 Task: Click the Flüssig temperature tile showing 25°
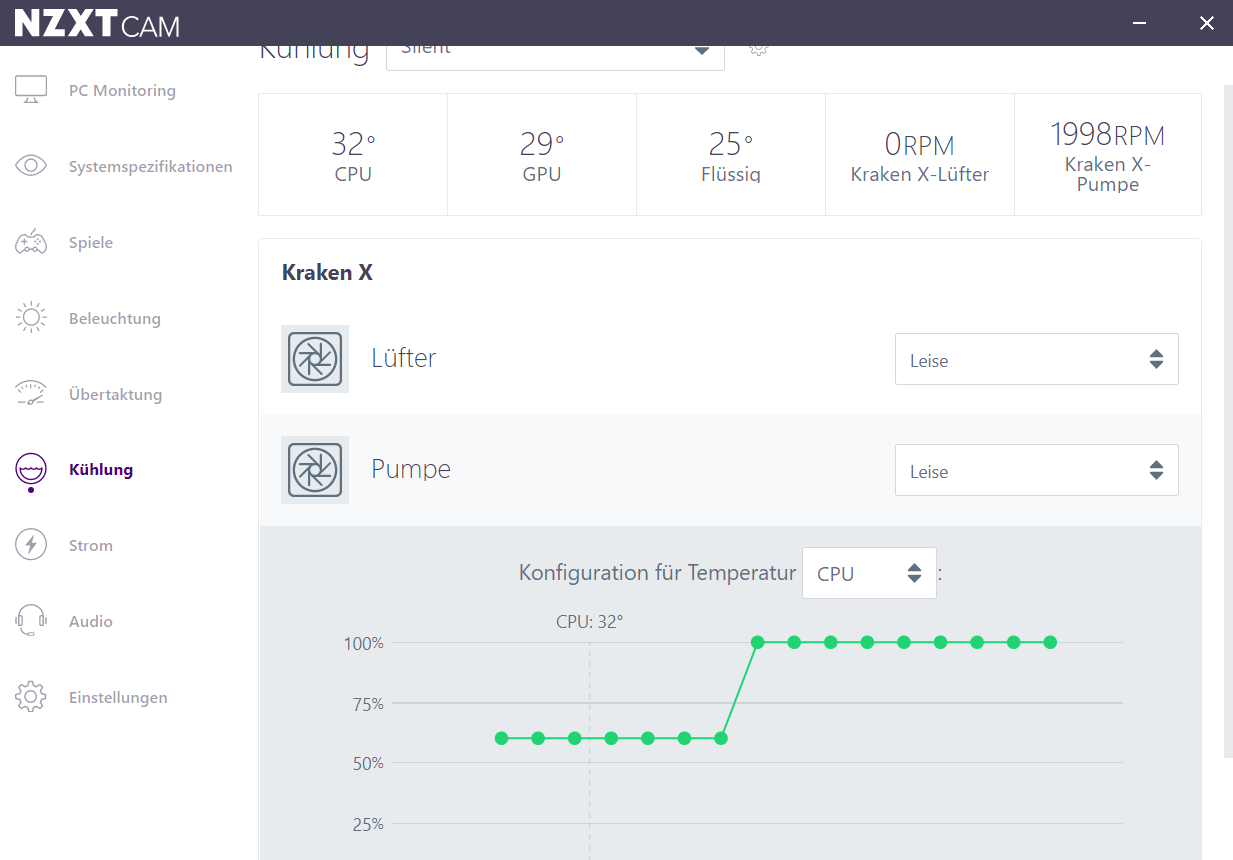pos(731,155)
